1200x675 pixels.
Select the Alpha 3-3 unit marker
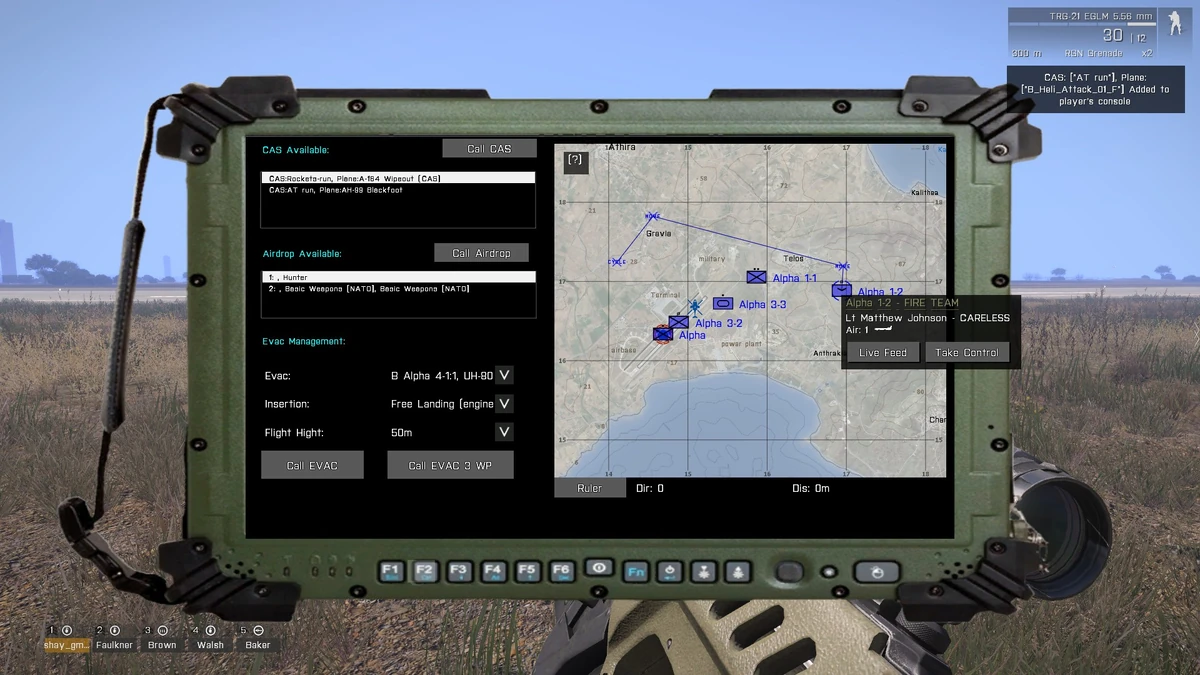point(722,303)
